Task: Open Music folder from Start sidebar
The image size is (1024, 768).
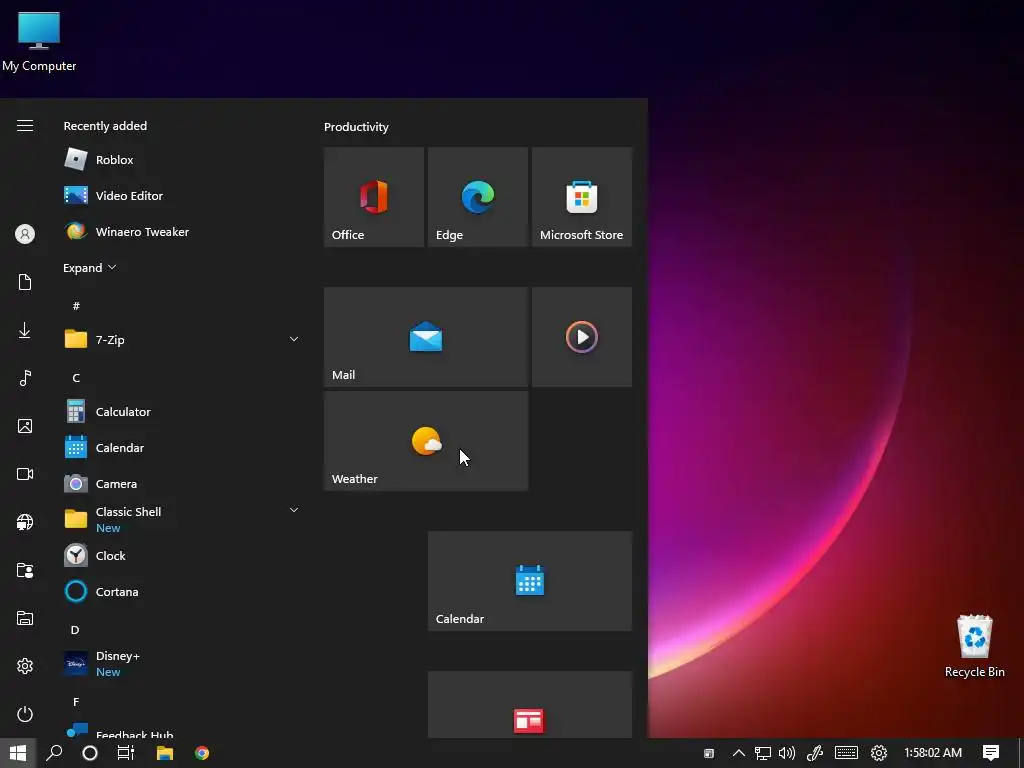Action: [25, 378]
